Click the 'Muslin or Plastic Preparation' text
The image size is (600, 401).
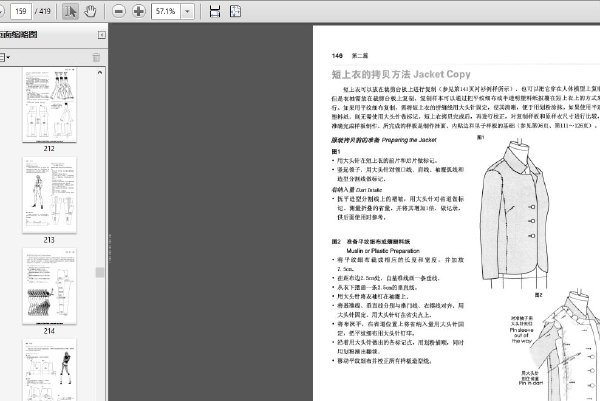click(383, 251)
